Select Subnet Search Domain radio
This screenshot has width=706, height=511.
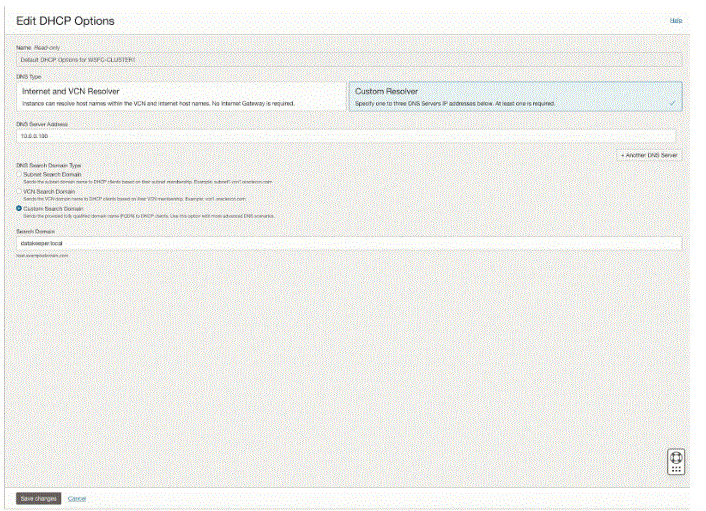tap(19, 174)
